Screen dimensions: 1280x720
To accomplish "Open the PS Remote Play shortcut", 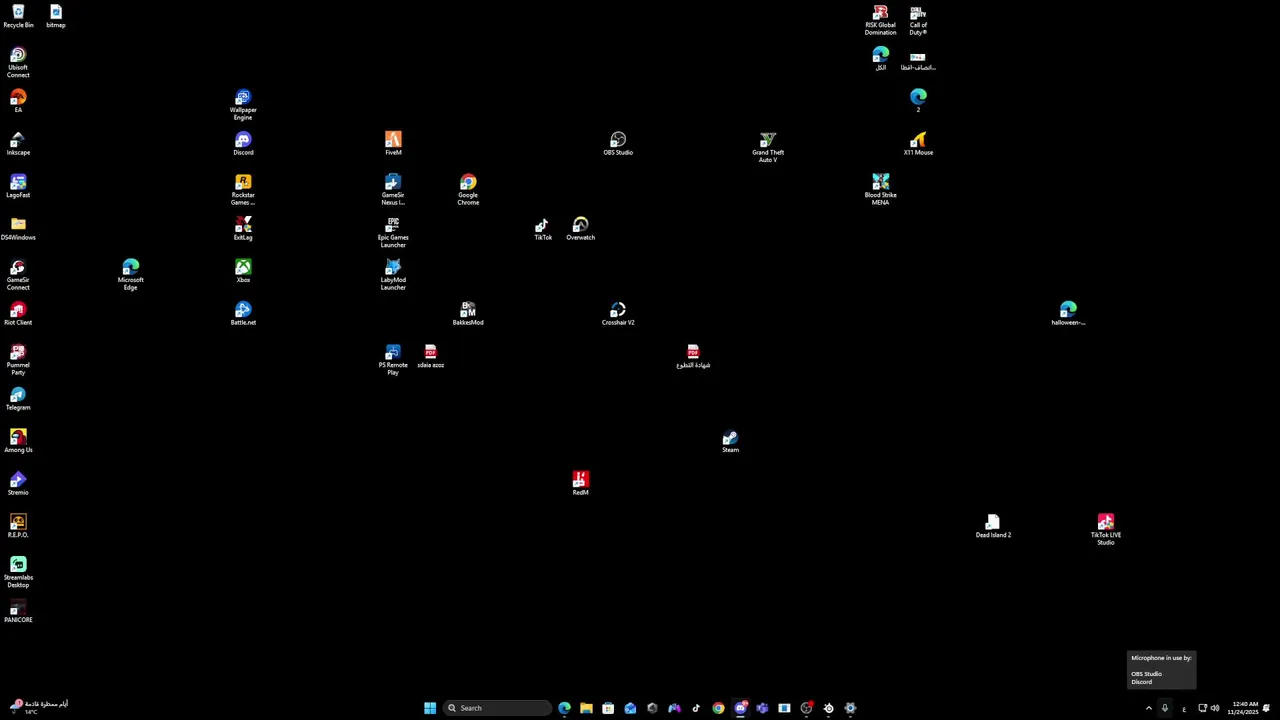I will coord(393,360).
